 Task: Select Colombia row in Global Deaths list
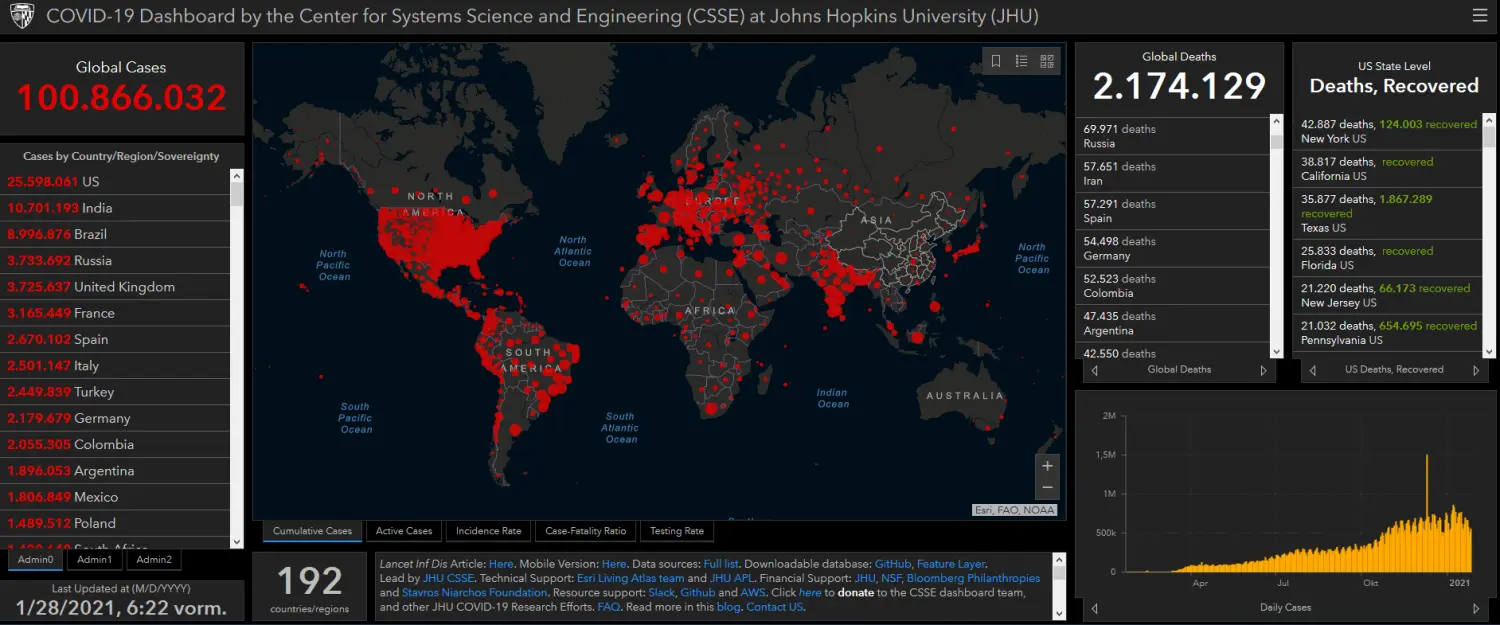point(1173,286)
